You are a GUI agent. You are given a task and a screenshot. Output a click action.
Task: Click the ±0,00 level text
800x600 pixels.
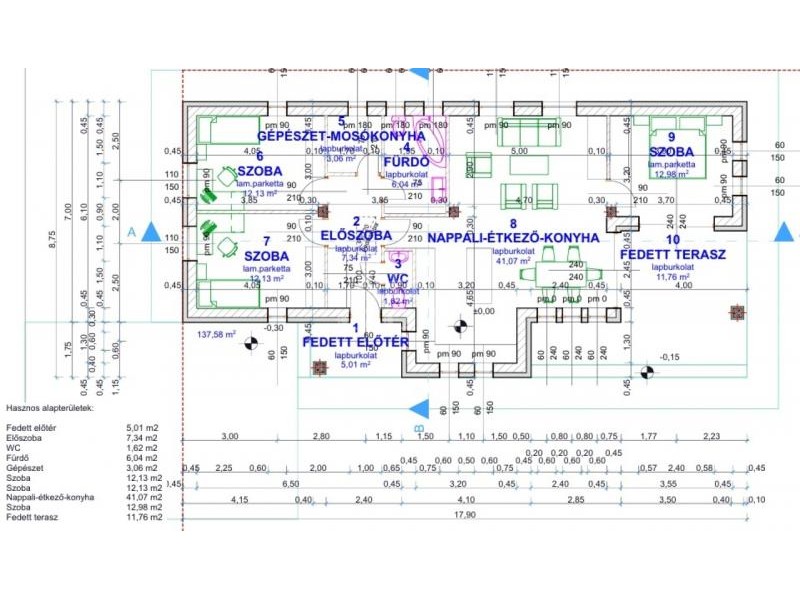pos(483,311)
